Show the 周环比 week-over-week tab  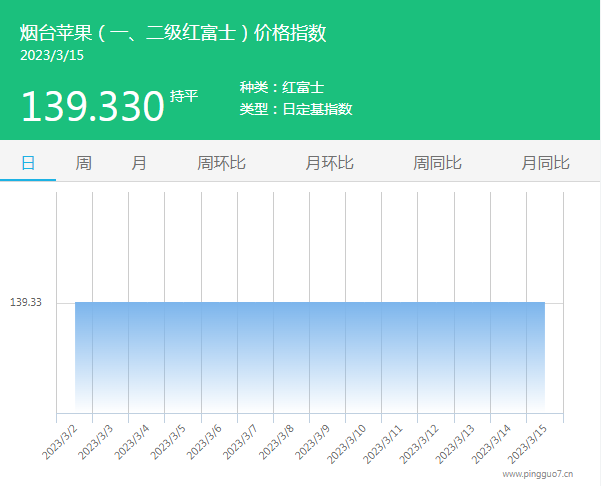tap(221, 163)
